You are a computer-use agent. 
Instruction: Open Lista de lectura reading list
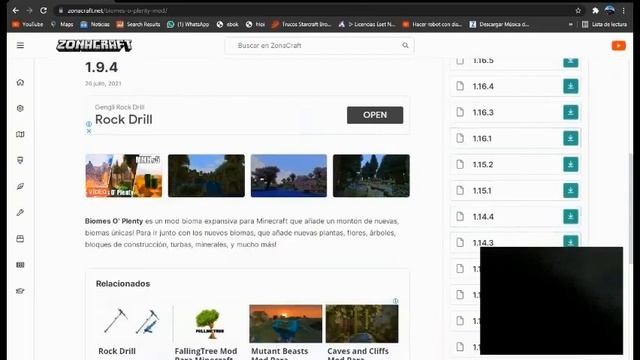tap(604, 24)
